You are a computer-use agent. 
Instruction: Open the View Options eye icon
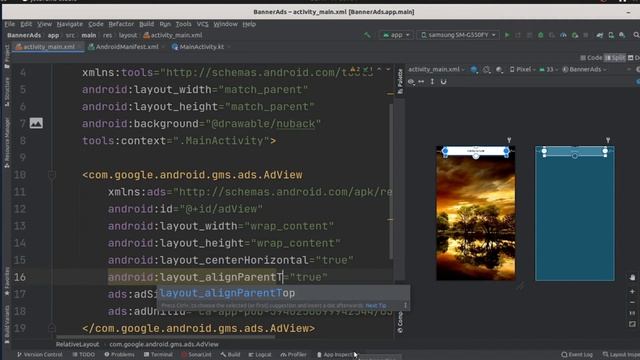(x=411, y=82)
